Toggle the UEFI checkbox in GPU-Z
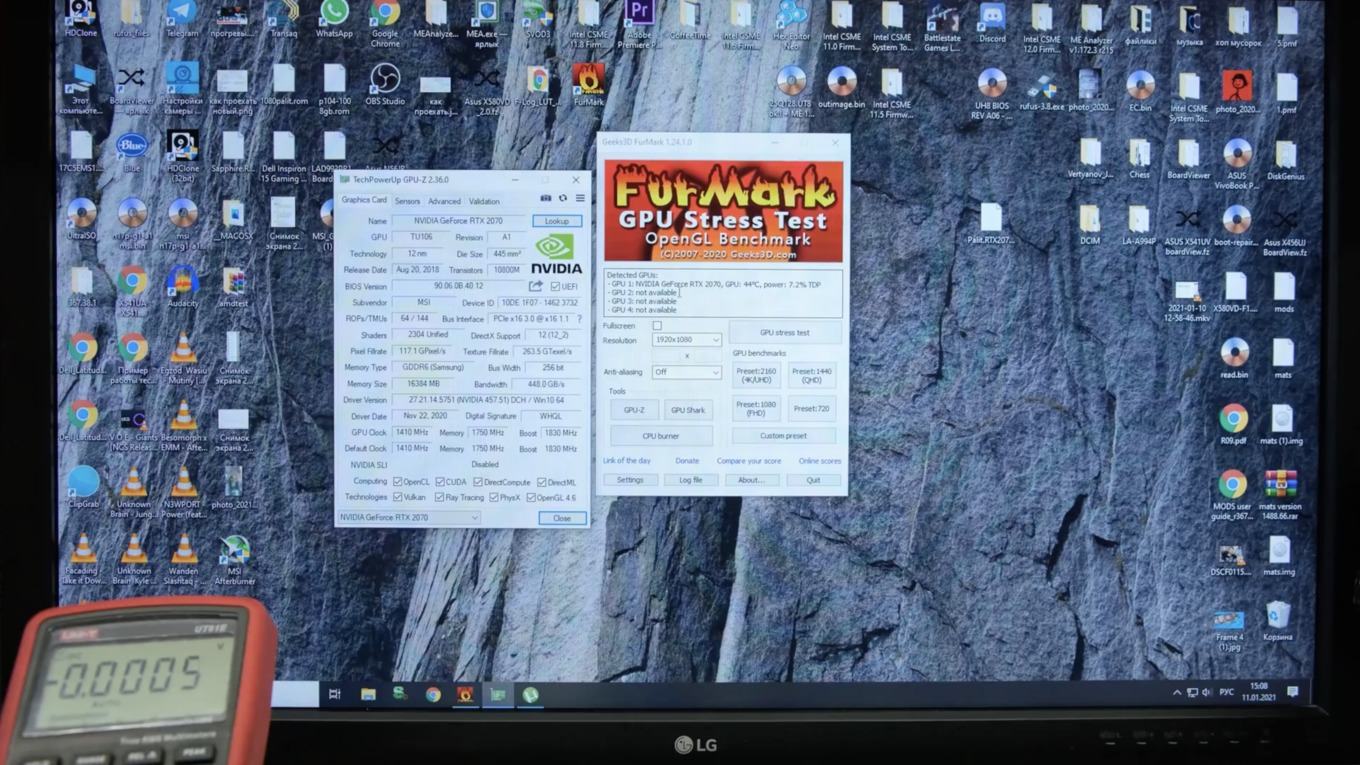This screenshot has height=765, width=1360. tap(555, 287)
